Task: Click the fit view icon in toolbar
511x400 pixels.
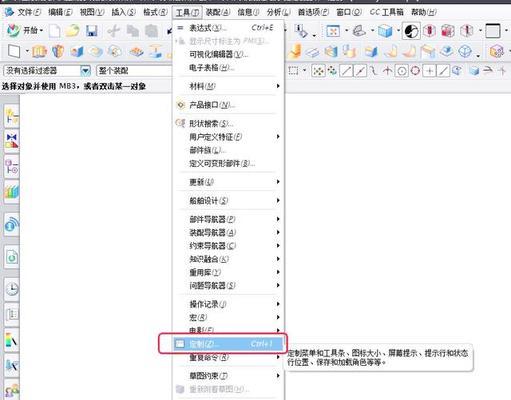Action: [x=333, y=31]
